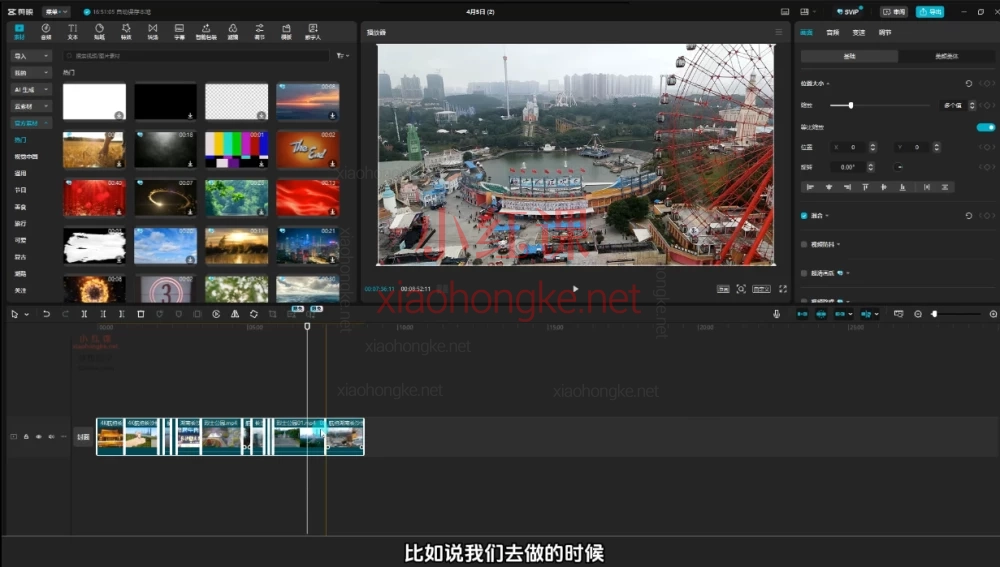Expand the AI Generate (AI生成) dropdown

tap(31, 89)
